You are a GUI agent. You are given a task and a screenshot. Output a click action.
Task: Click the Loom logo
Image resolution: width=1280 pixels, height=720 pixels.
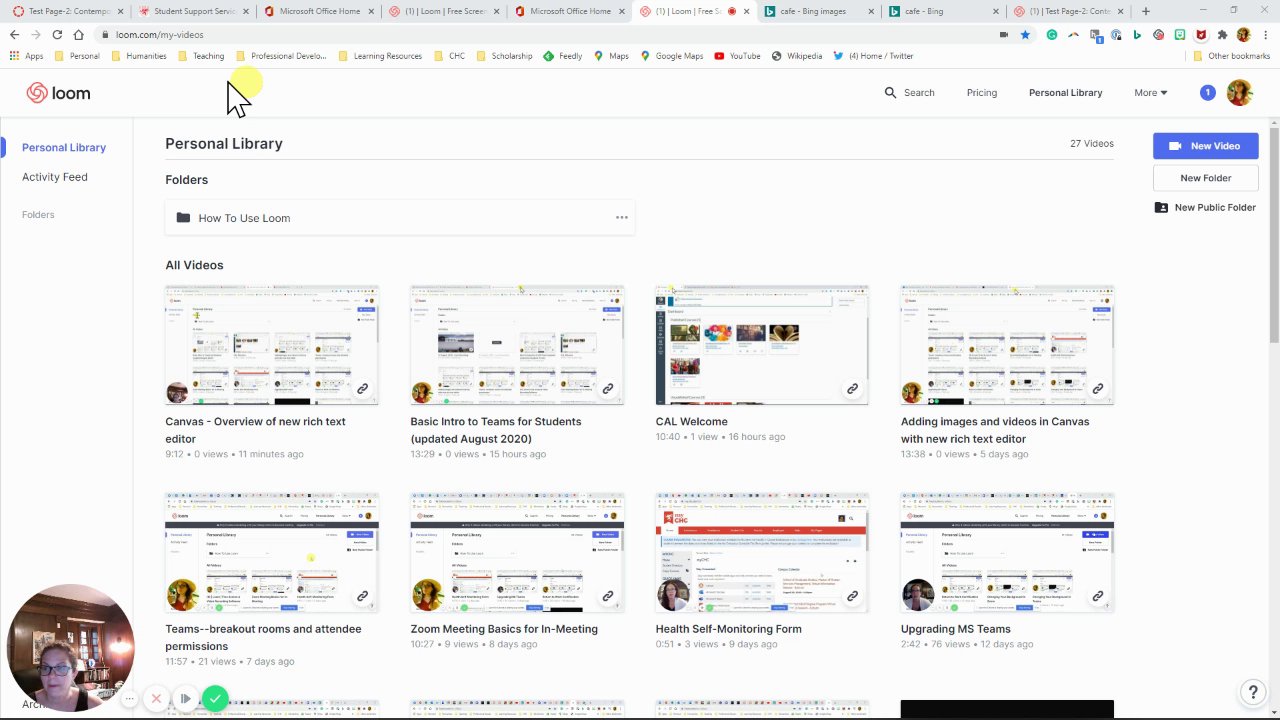click(58, 93)
